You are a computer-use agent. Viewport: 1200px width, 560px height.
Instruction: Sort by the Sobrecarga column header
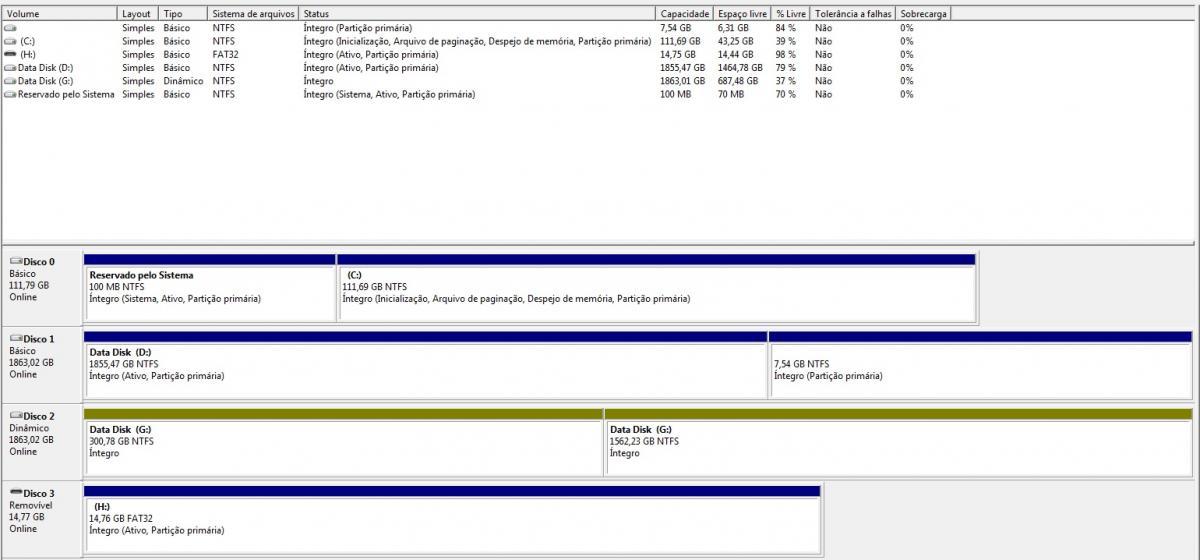click(x=923, y=14)
